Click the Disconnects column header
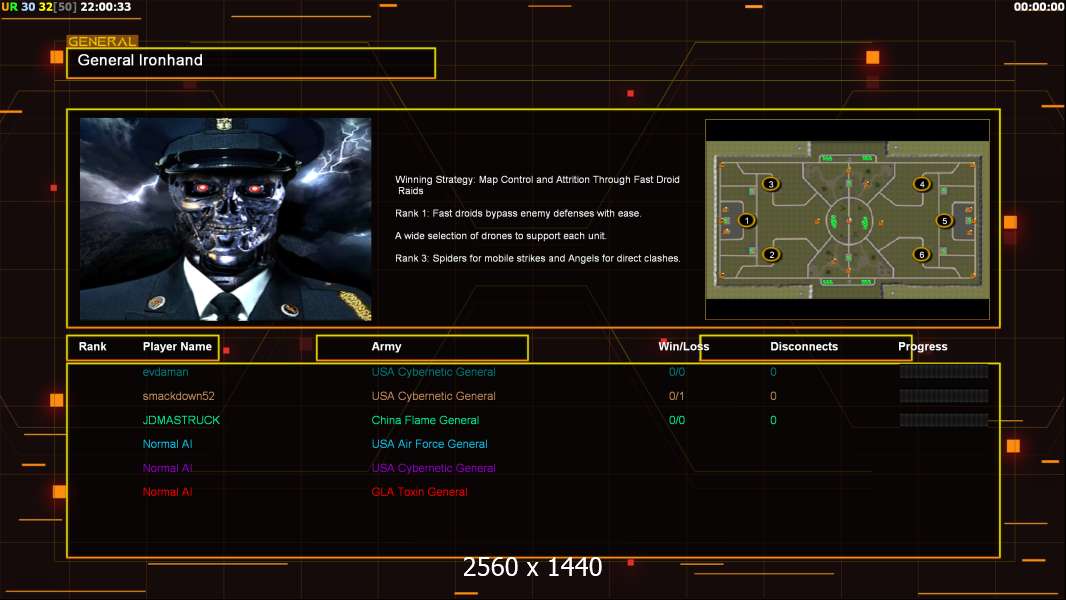This screenshot has width=1066, height=600. coord(804,347)
